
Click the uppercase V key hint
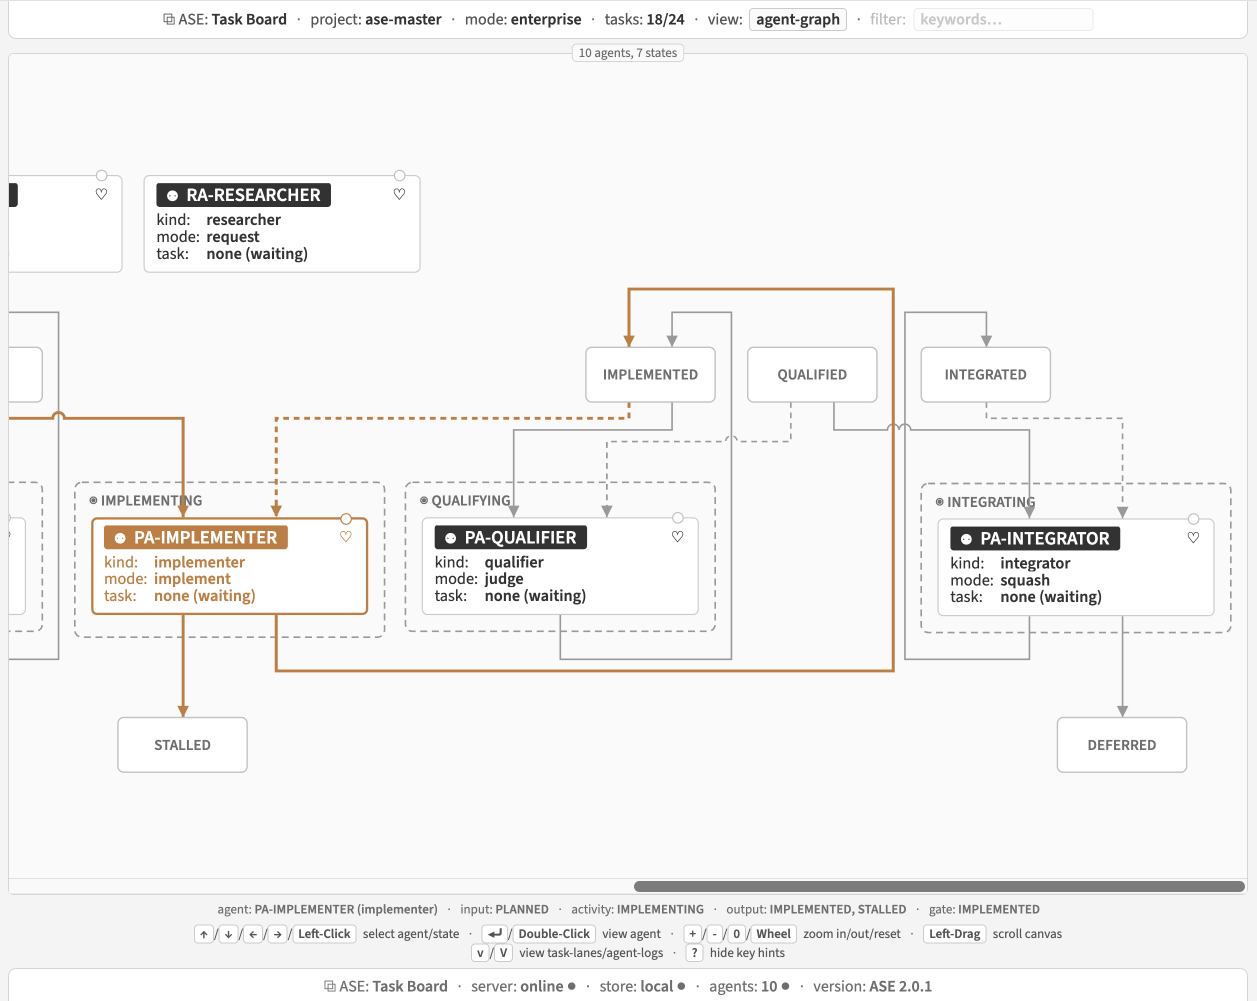tap(504, 953)
